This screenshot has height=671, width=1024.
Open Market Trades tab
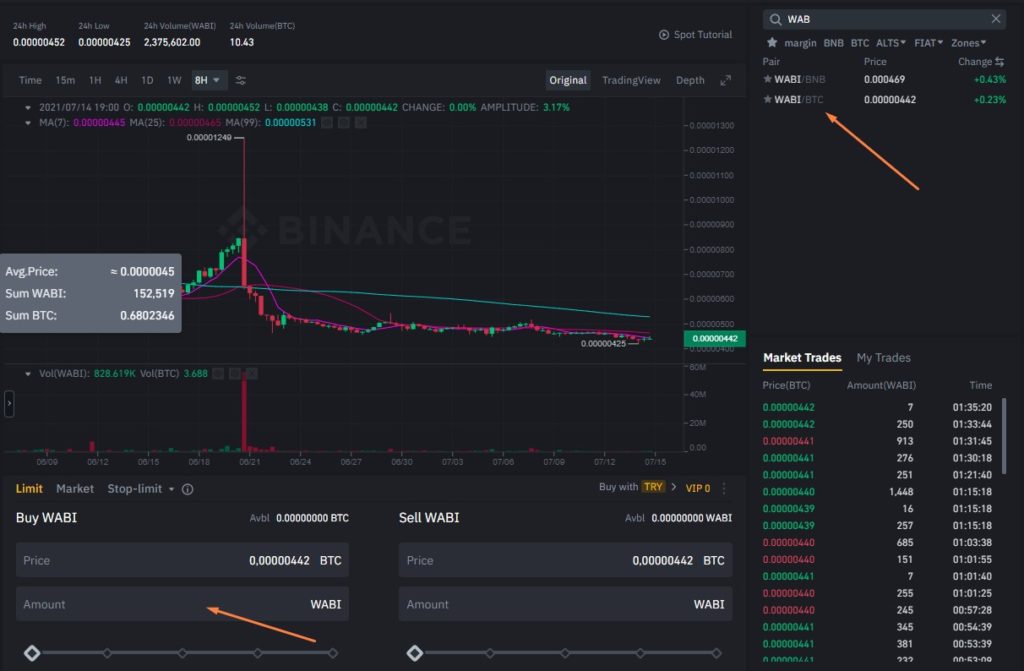pos(802,358)
